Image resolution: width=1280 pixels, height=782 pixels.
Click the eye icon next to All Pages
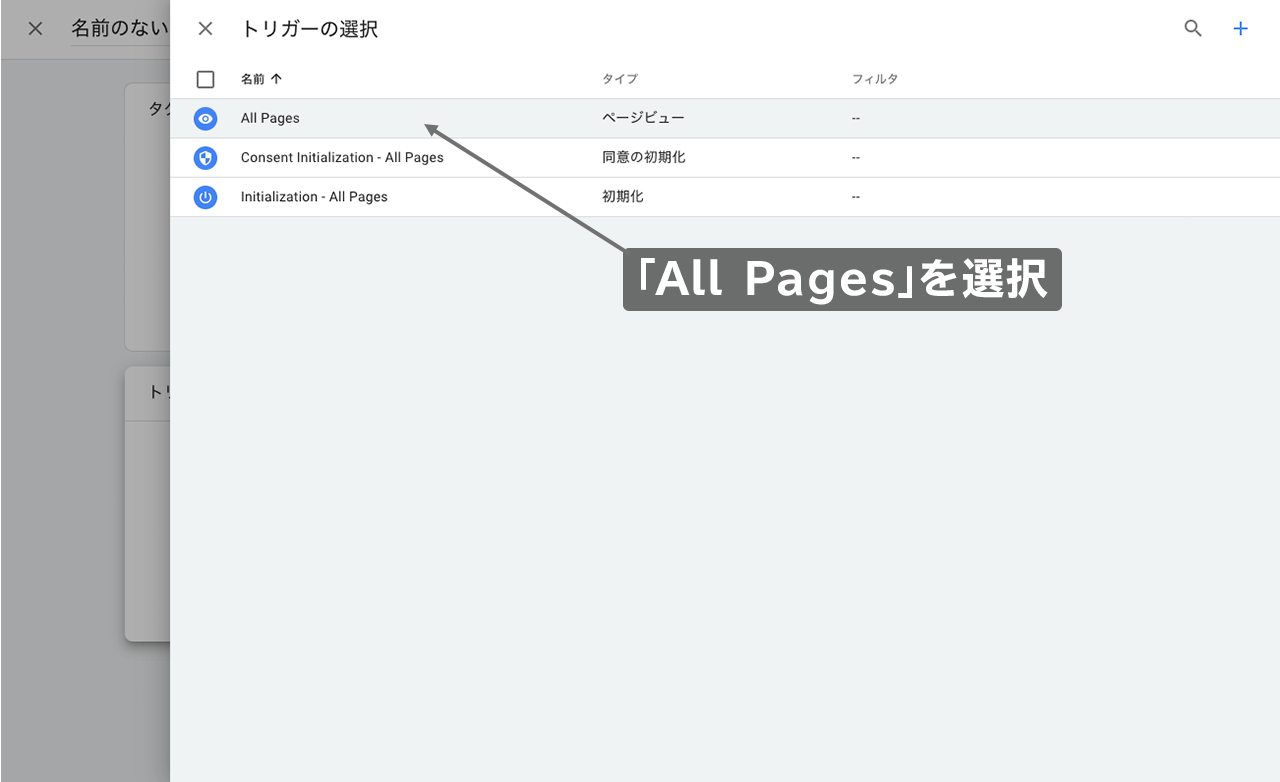point(205,118)
